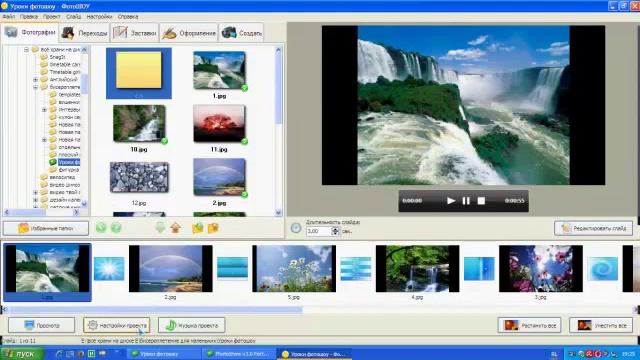
Task: Click the Редактировать слайд button
Action: 593,228
